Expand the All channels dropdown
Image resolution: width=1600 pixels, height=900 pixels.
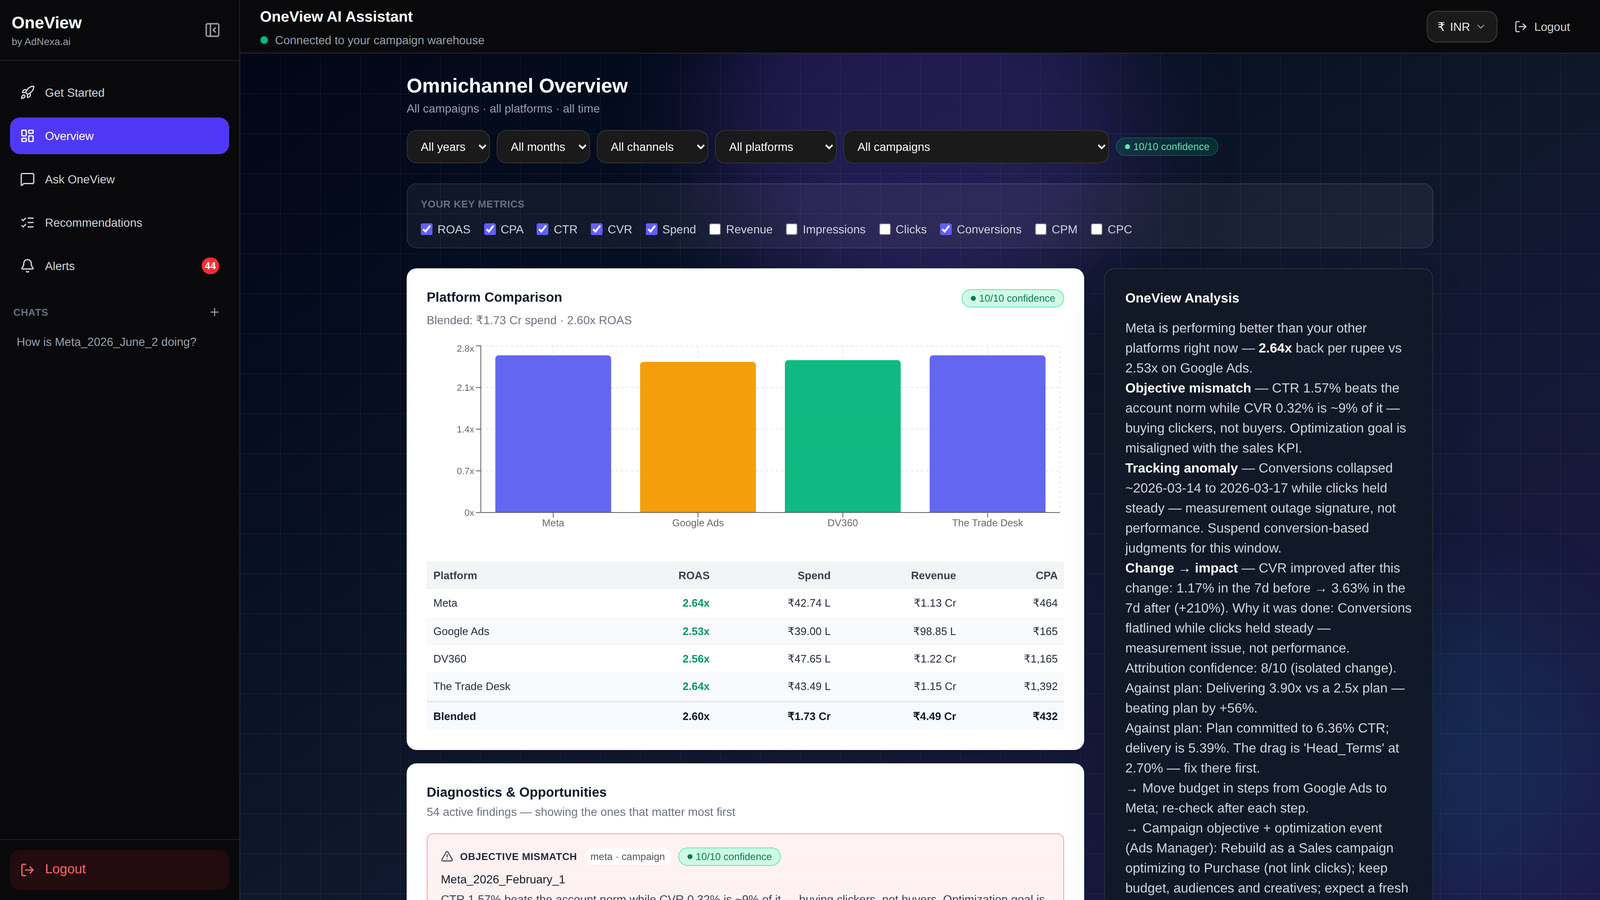point(652,147)
